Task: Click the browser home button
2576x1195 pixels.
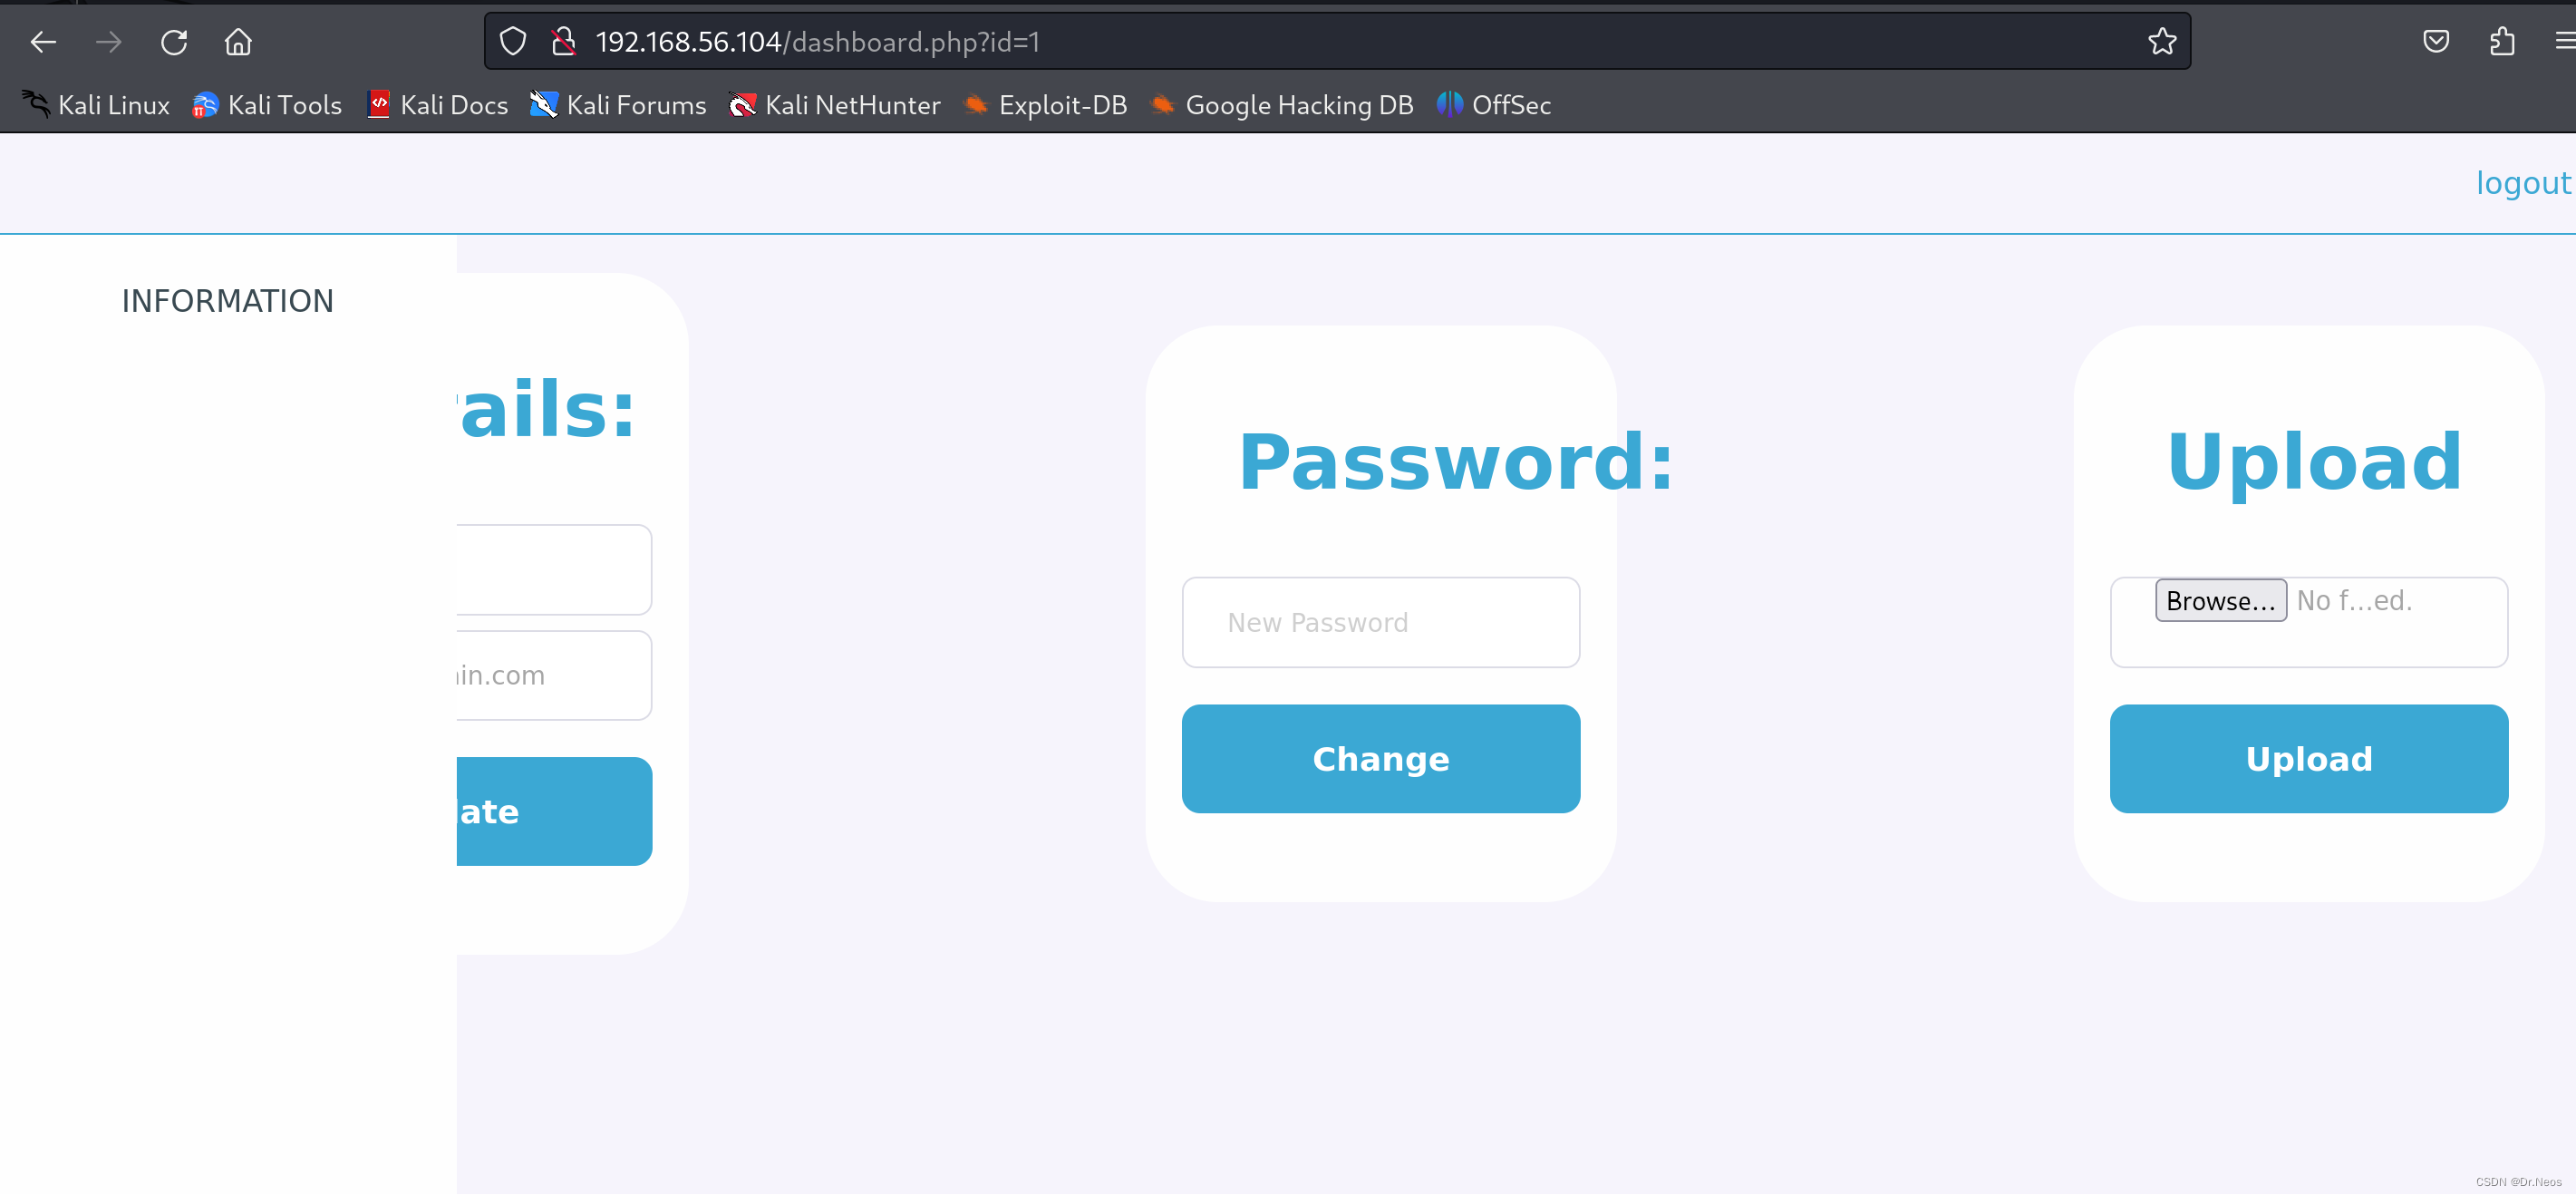Action: pos(238,41)
